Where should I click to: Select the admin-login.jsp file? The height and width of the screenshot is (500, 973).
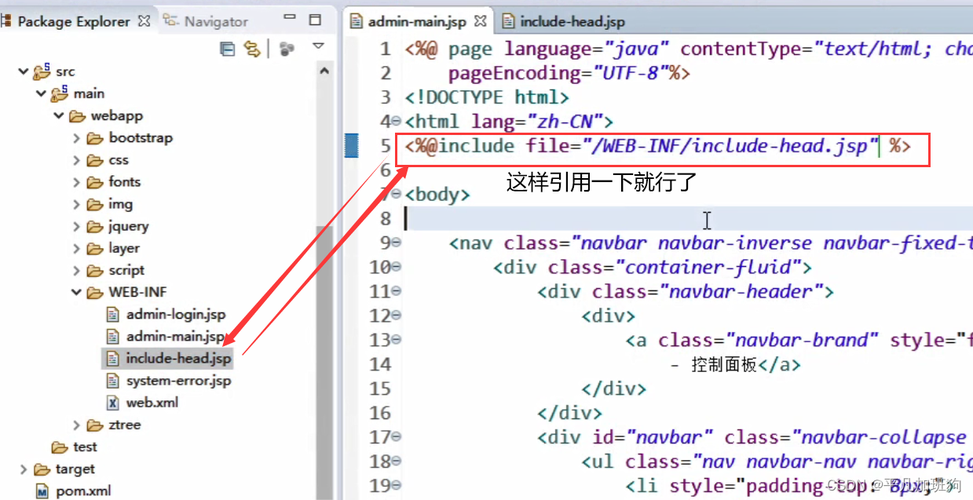click(175, 314)
